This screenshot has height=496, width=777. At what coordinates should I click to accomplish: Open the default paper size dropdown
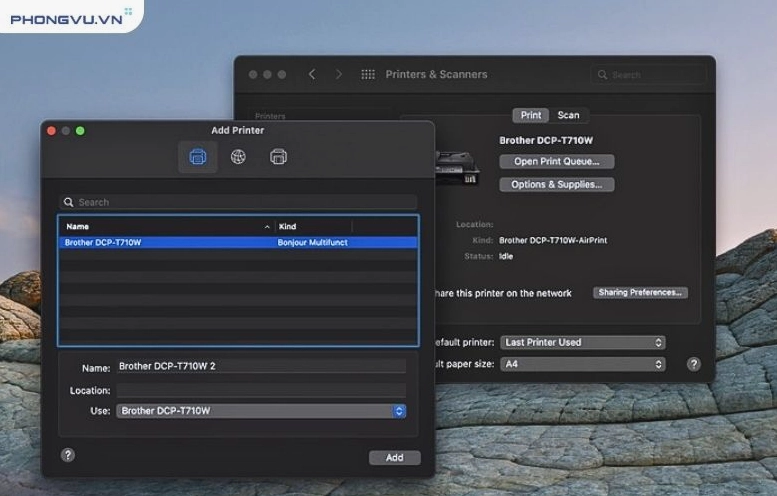582,364
